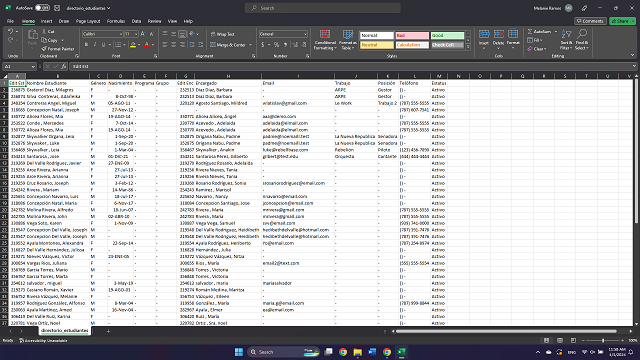640x360 pixels.
Task: Click the title bar Search box
Action: point(322,8)
